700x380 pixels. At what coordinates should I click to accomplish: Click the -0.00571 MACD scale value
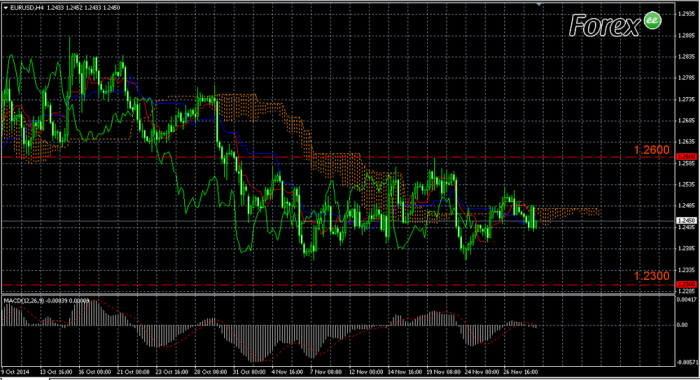click(x=687, y=362)
